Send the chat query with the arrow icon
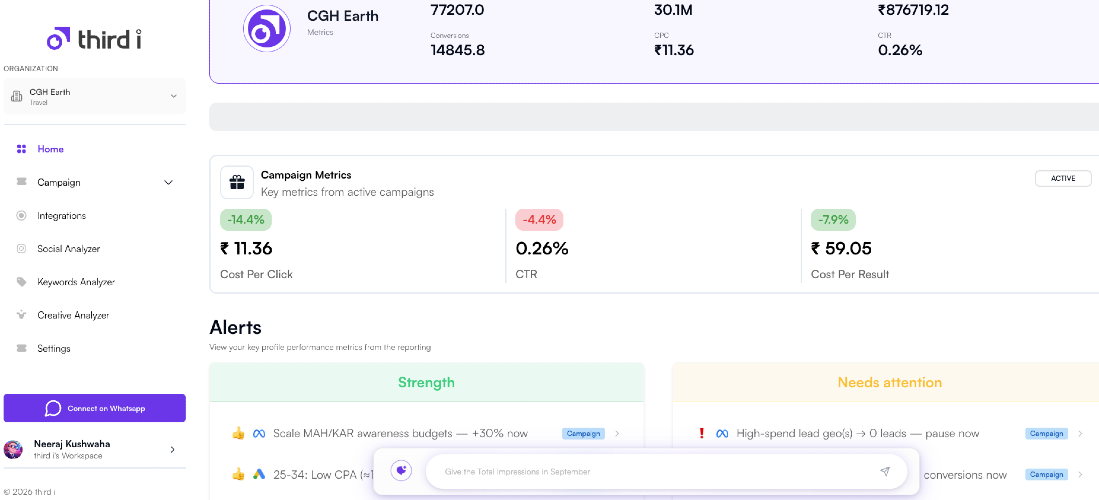 [885, 471]
